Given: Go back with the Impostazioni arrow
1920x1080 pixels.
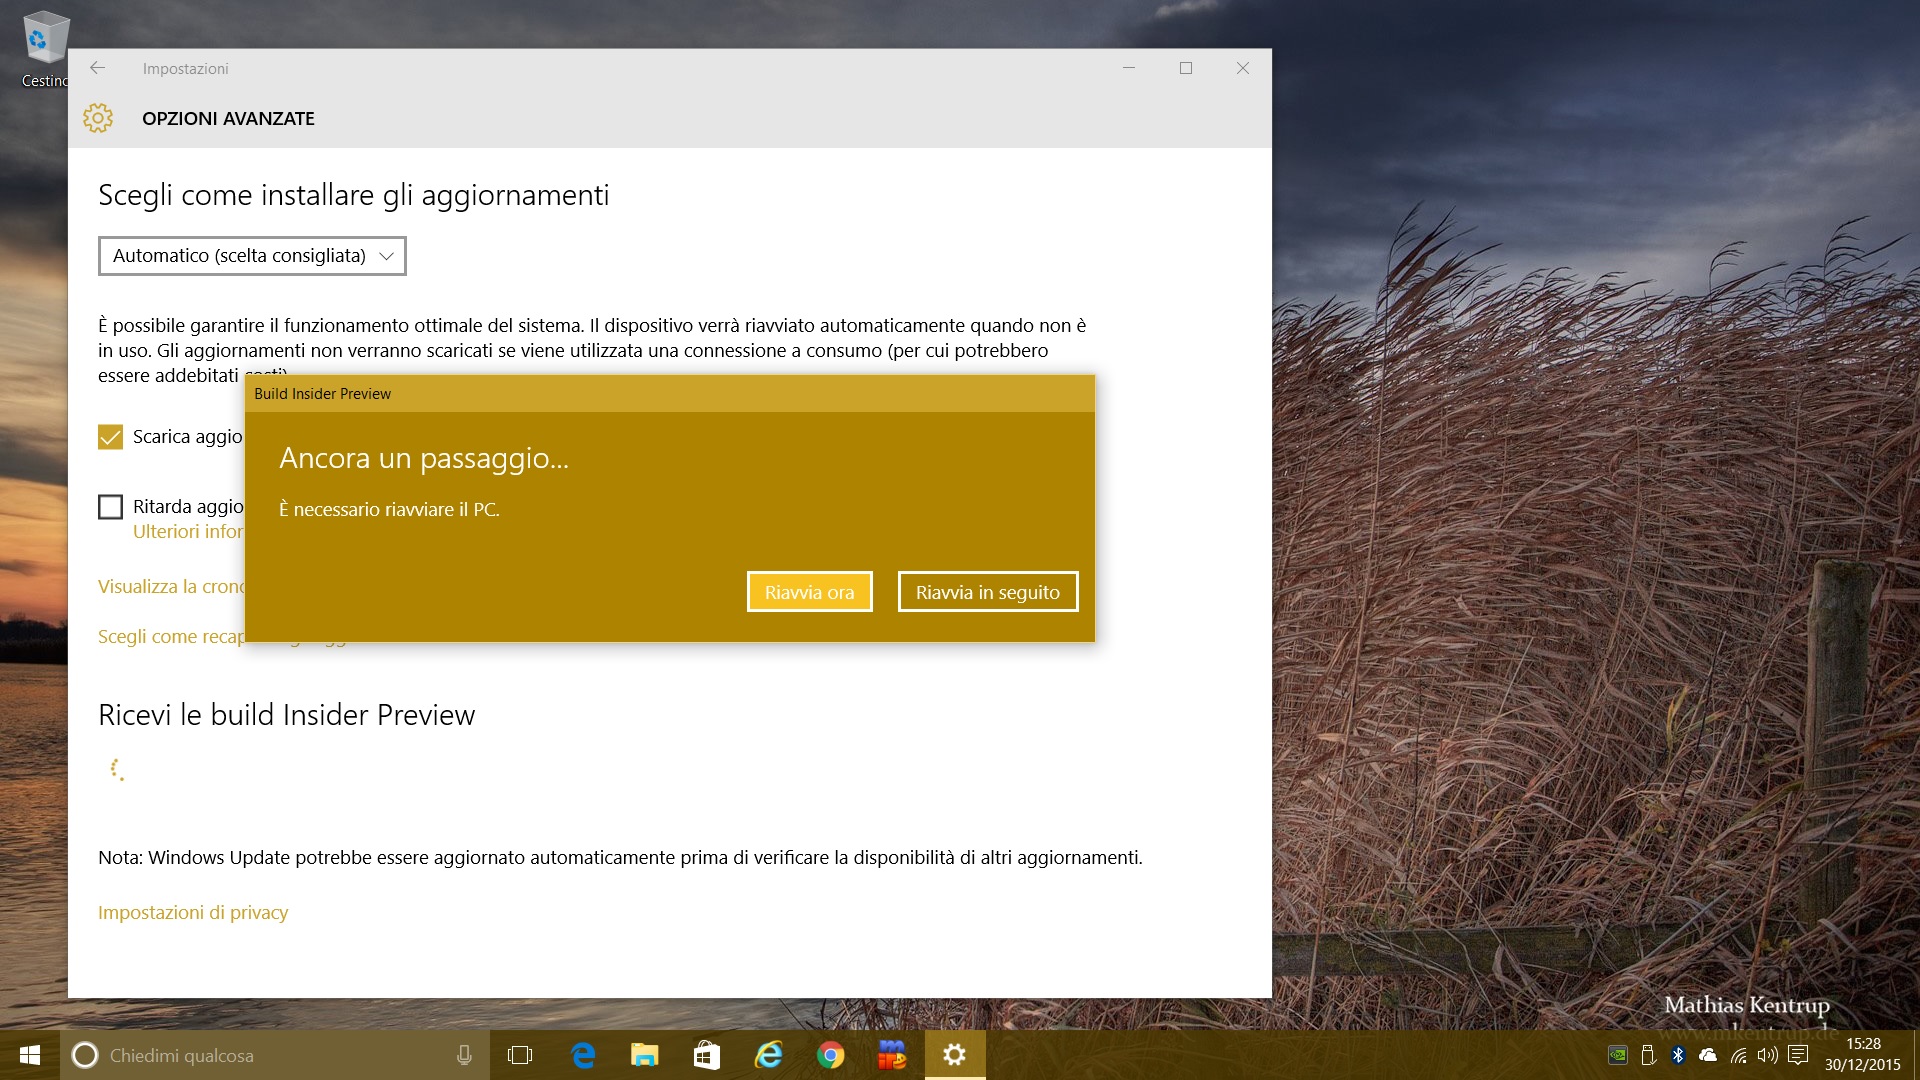Looking at the screenshot, I should pyautogui.click(x=97, y=68).
